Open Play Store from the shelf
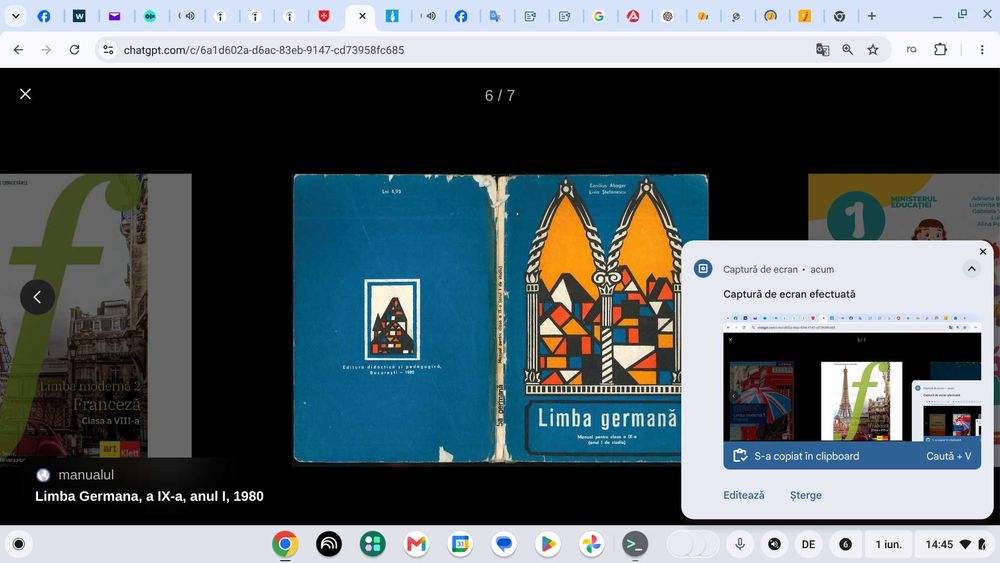Image resolution: width=1000 pixels, height=563 pixels. (548, 544)
